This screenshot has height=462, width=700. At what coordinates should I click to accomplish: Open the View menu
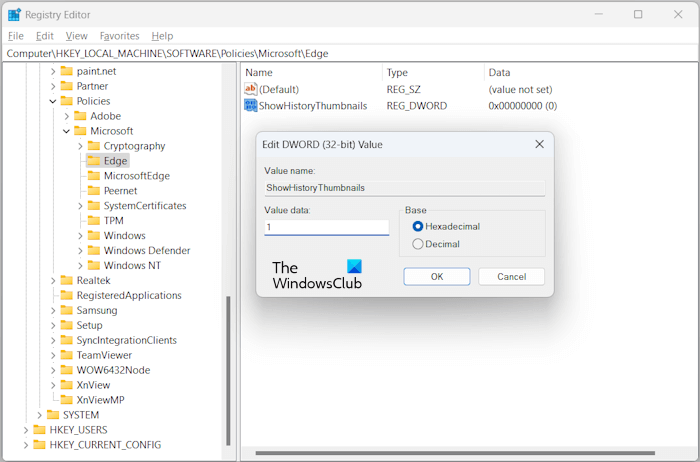(x=76, y=36)
